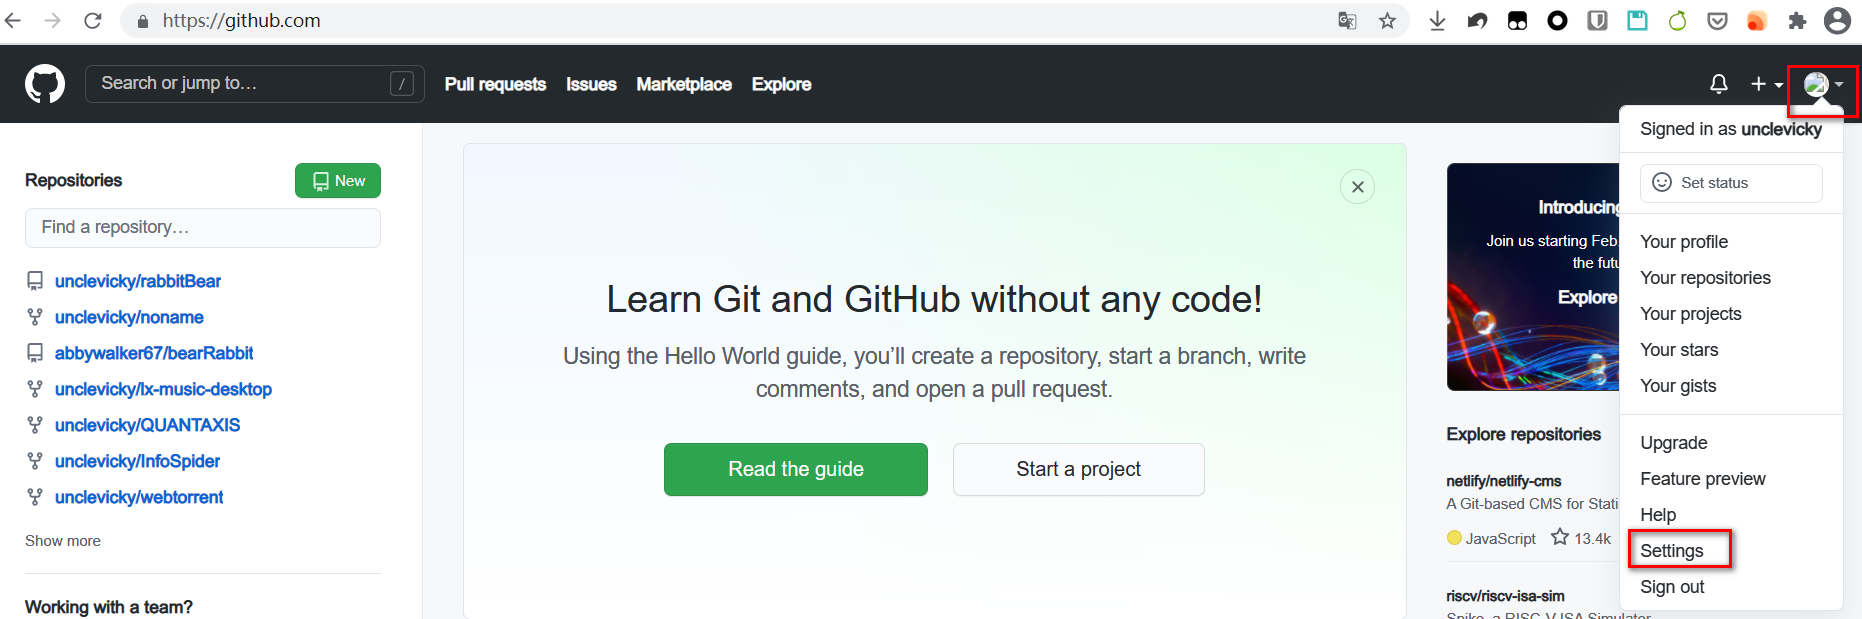The width and height of the screenshot is (1862, 619).
Task: Open netlify/netlify-cms explore repository
Action: pos(1503,481)
